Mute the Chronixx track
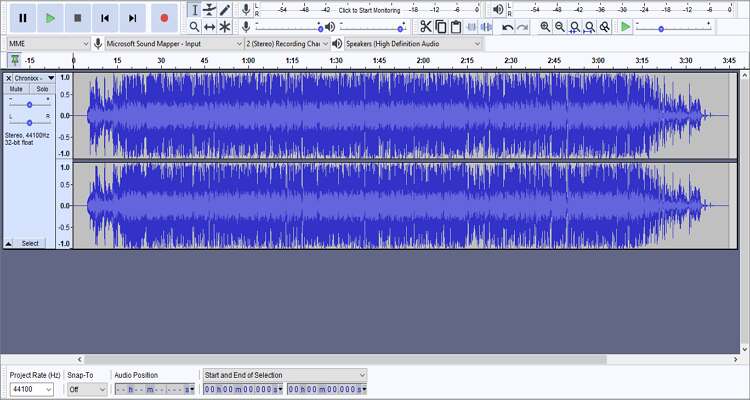Viewport: 750px width, 400px height. pos(16,89)
